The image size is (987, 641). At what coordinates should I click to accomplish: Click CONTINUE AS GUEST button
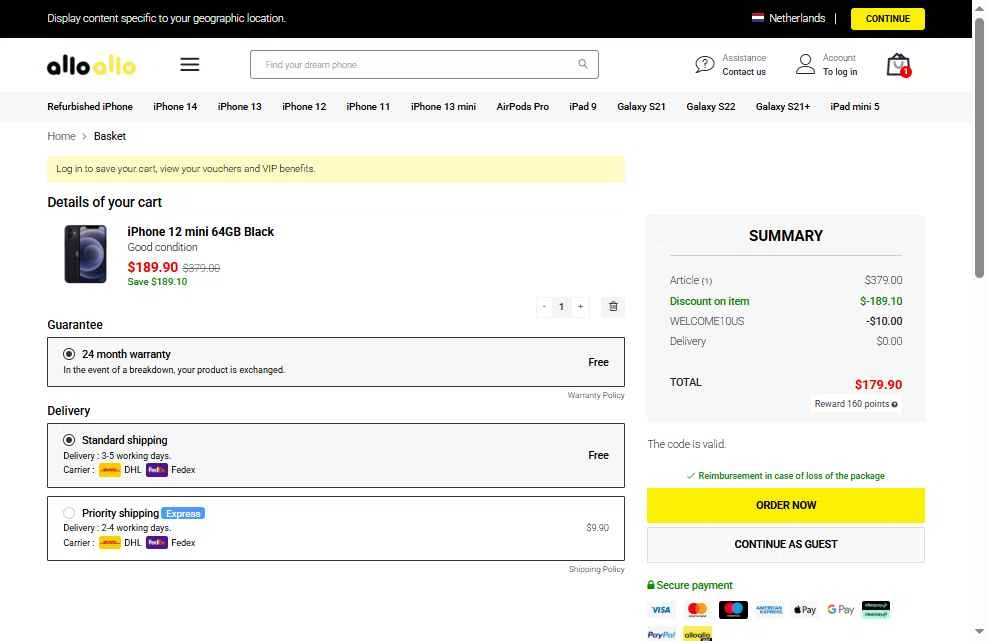click(x=786, y=544)
